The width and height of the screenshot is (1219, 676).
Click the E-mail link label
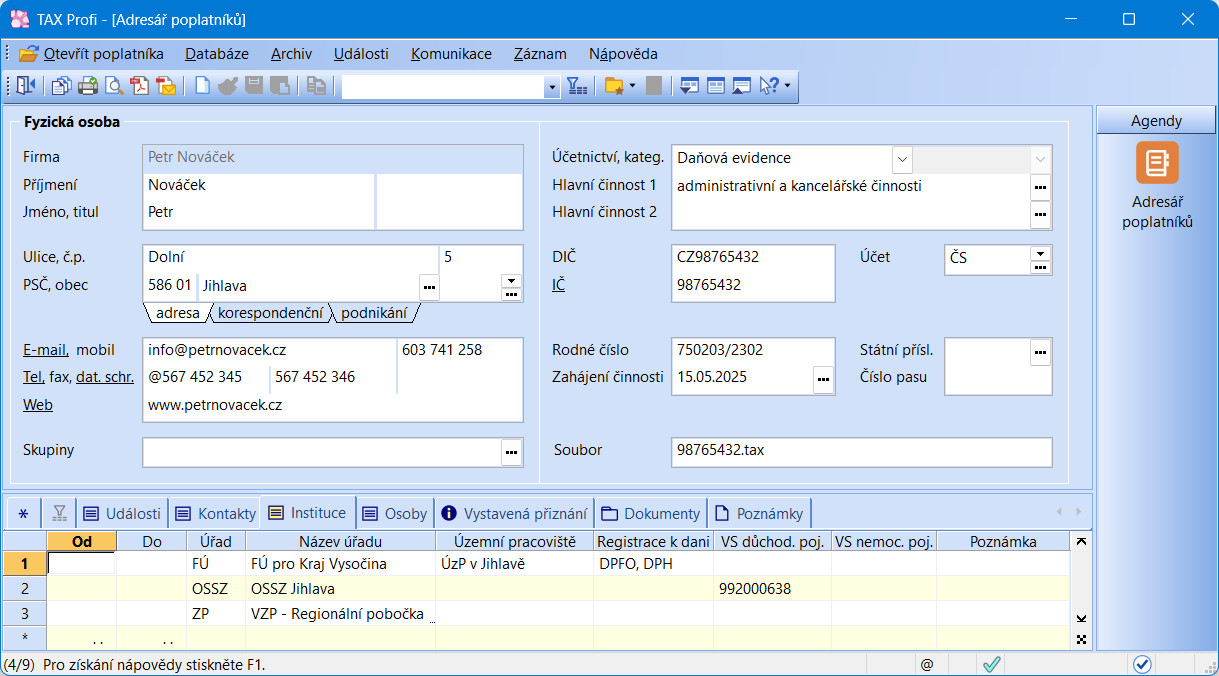tap(46, 350)
